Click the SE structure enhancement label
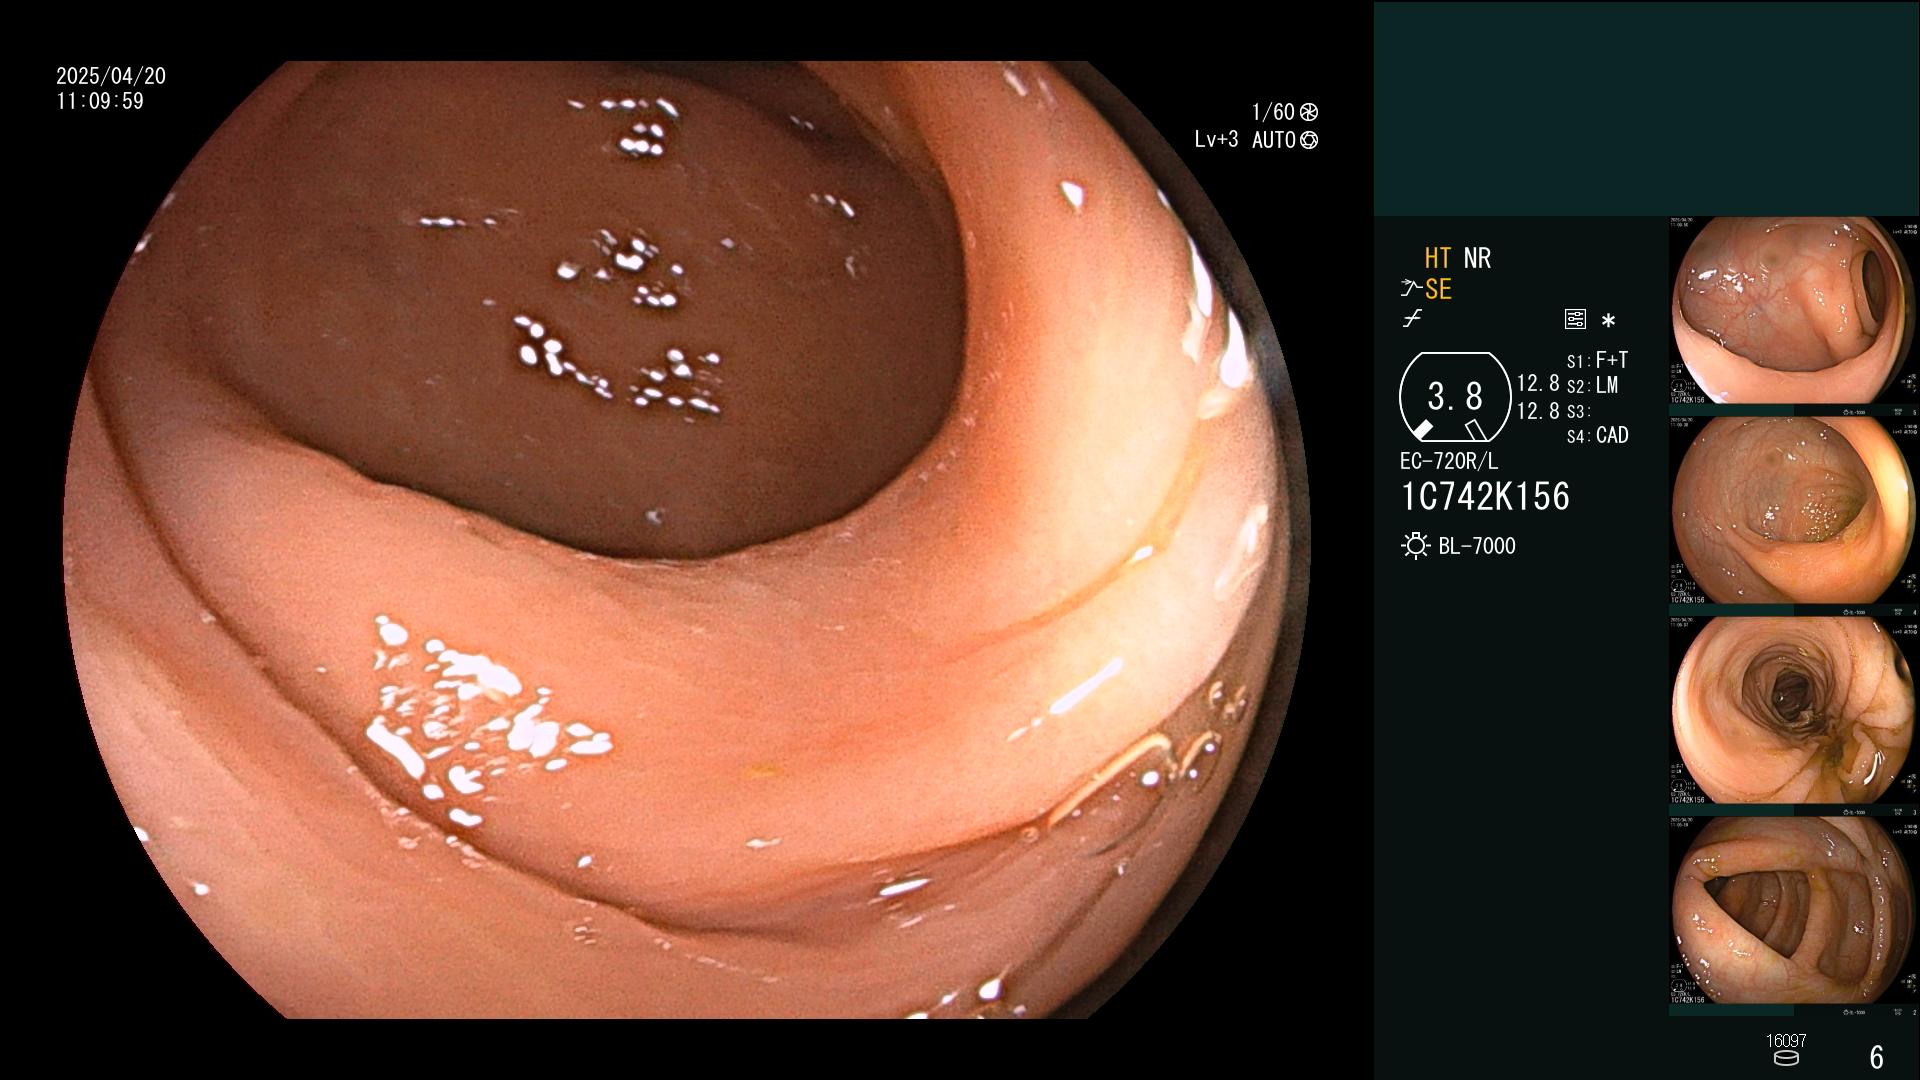 [1438, 289]
